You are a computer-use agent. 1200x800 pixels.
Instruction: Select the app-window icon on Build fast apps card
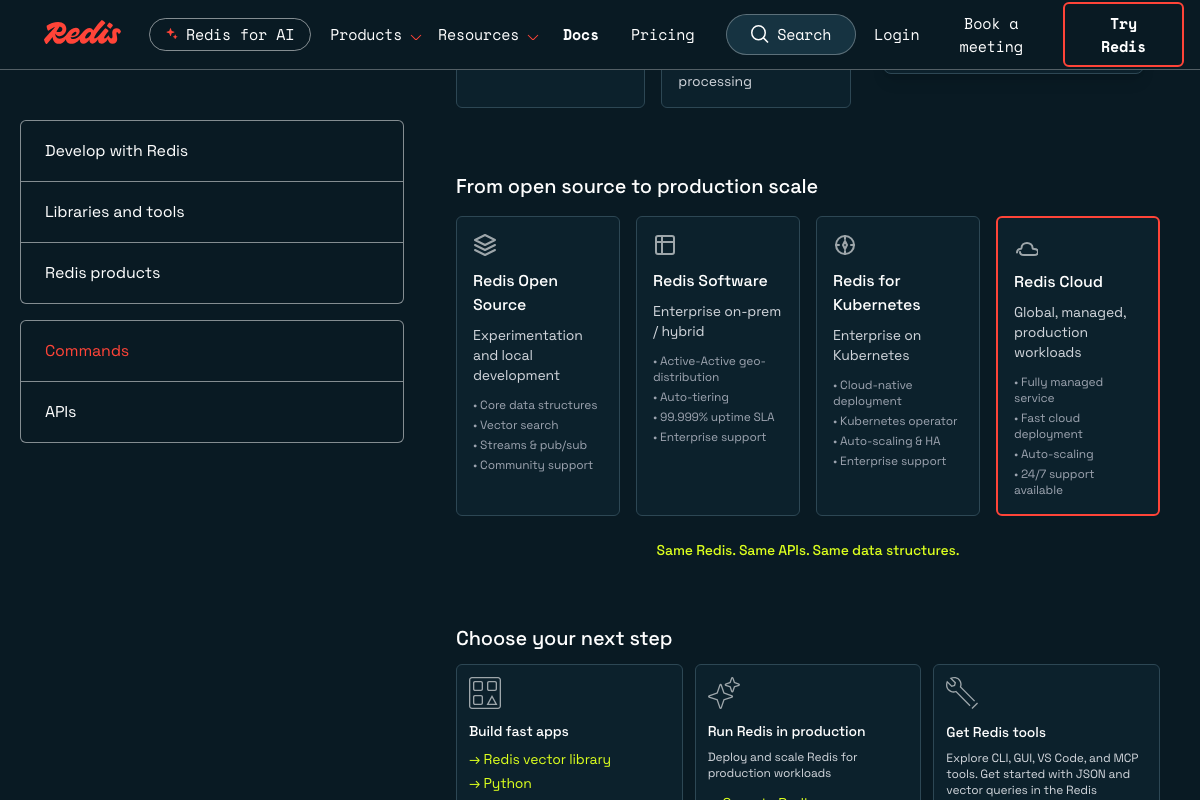[x=485, y=692]
